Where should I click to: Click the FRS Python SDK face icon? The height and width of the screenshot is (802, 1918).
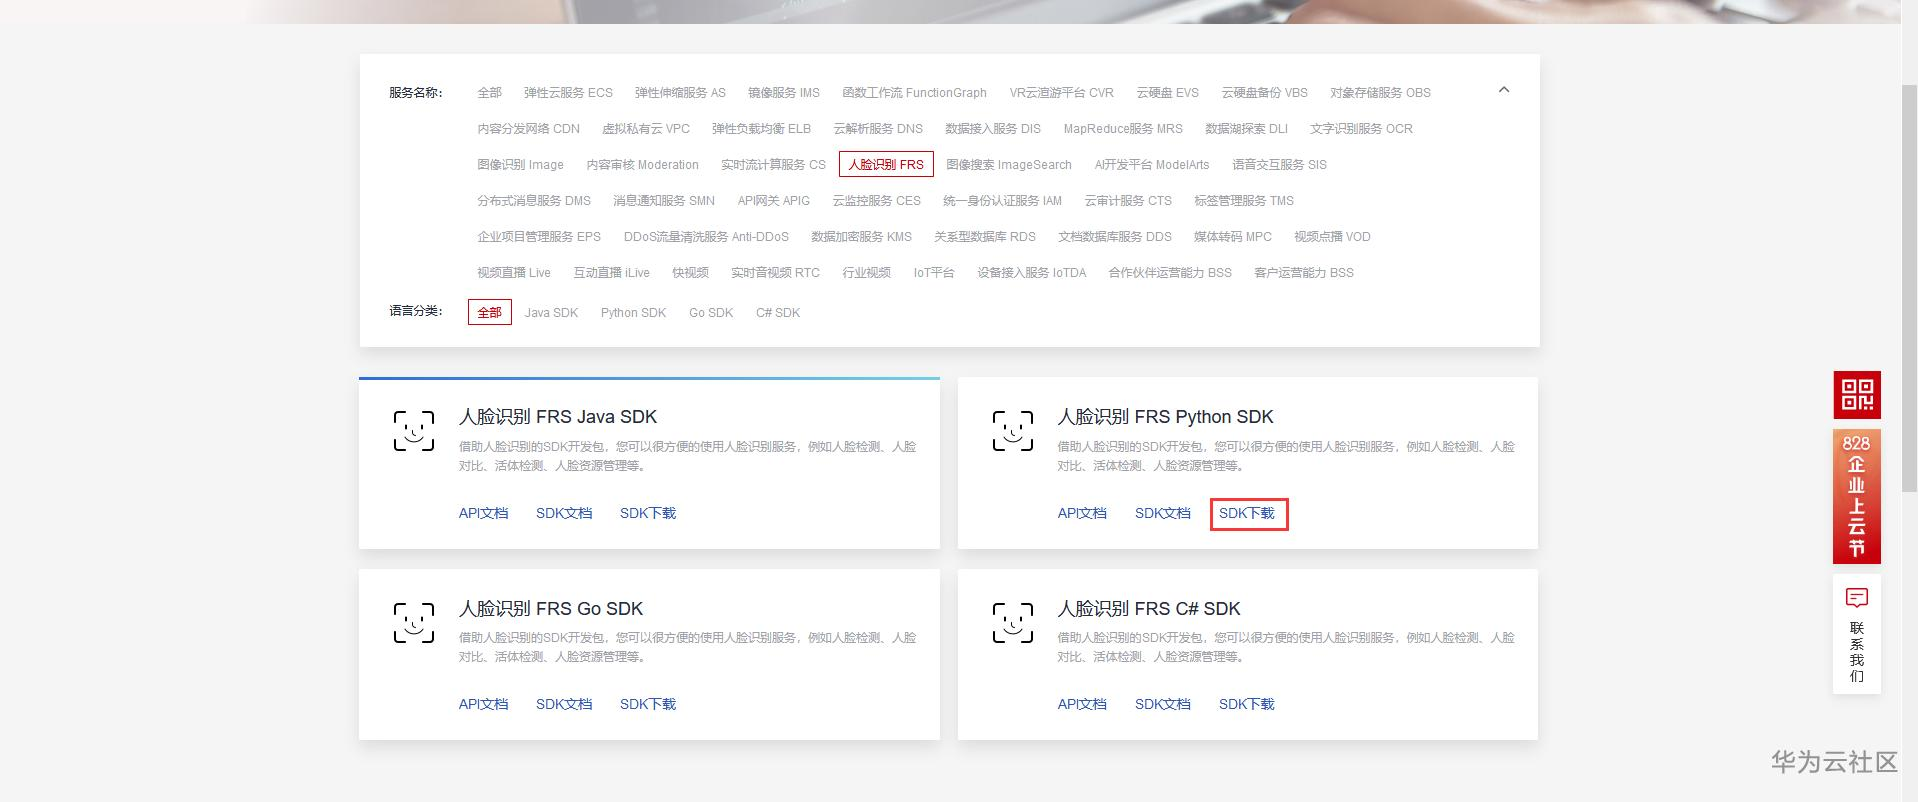click(1013, 430)
